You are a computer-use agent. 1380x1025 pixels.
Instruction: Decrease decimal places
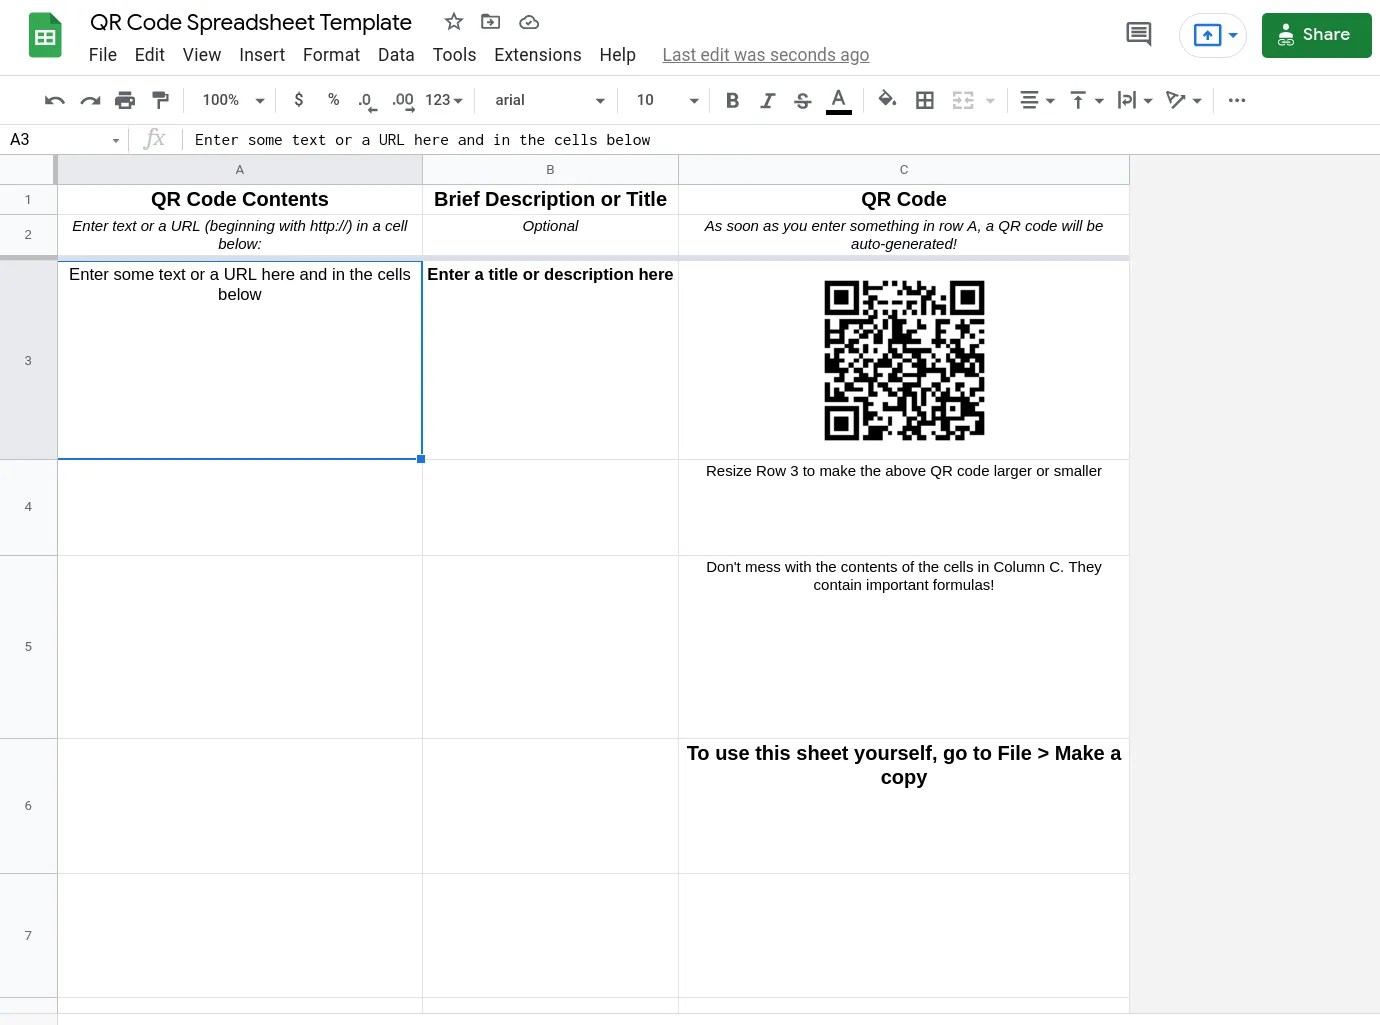tap(366, 100)
